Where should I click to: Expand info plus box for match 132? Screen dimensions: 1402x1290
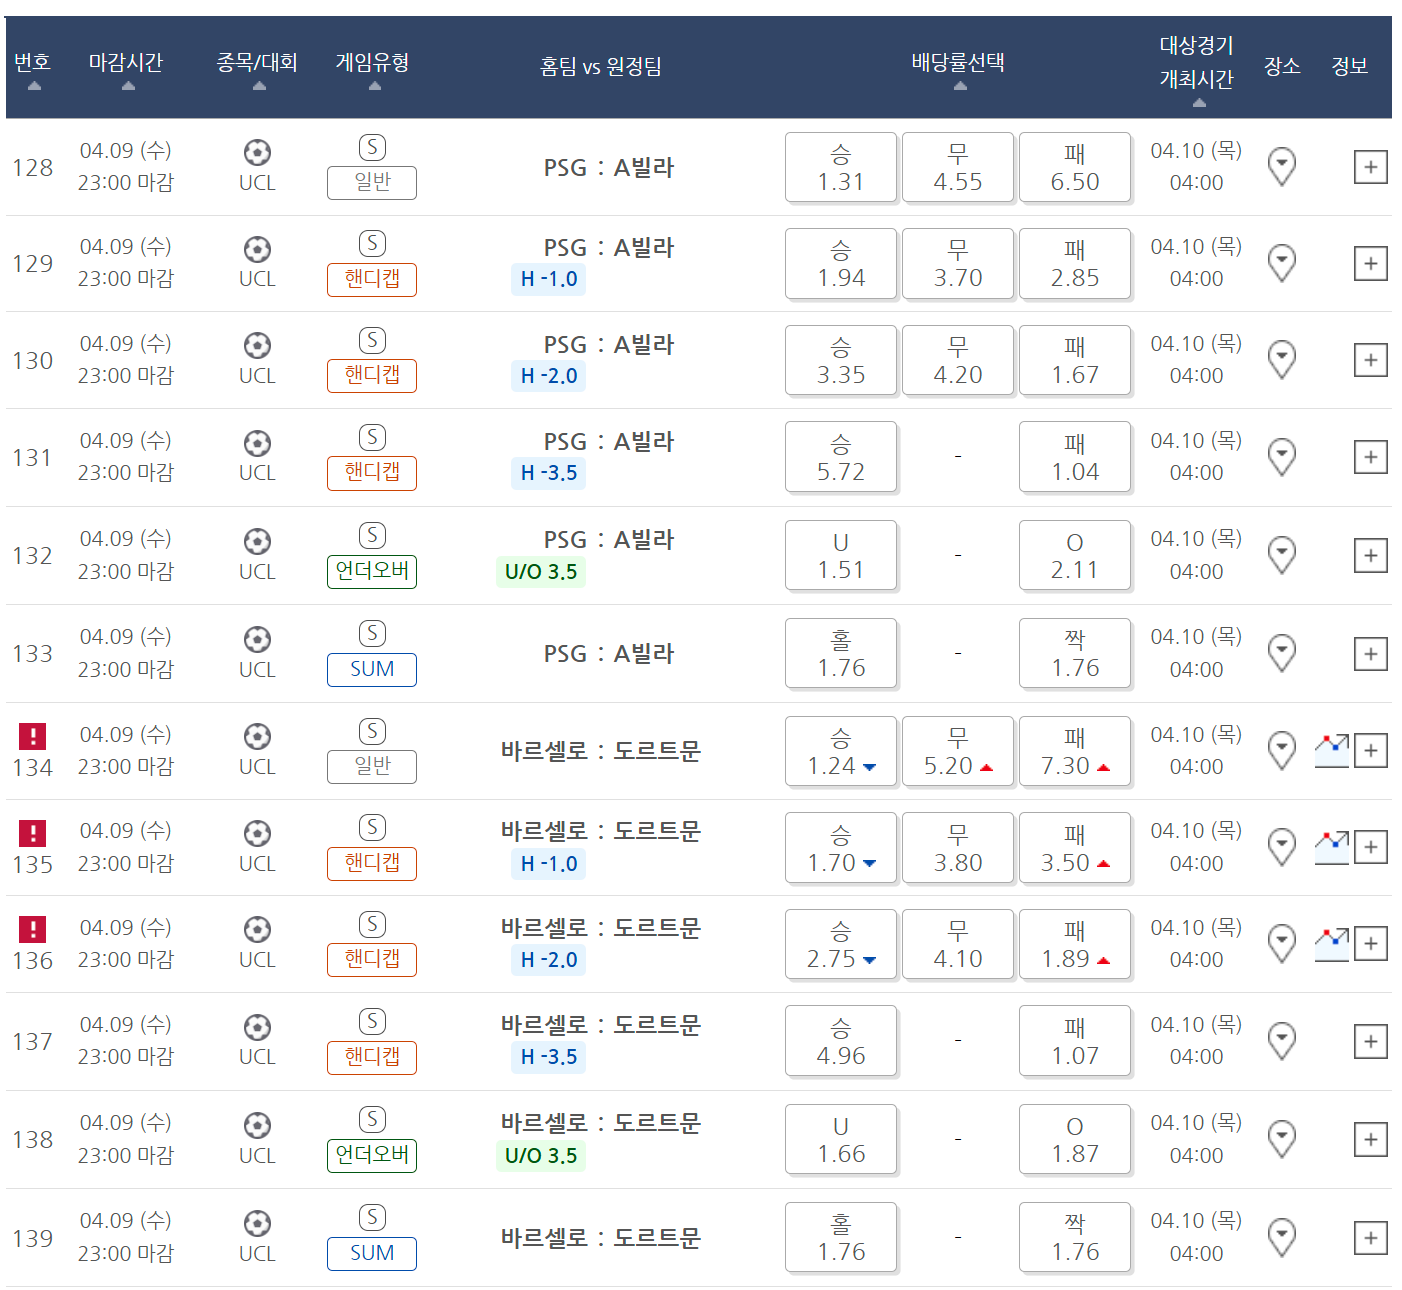tap(1370, 556)
